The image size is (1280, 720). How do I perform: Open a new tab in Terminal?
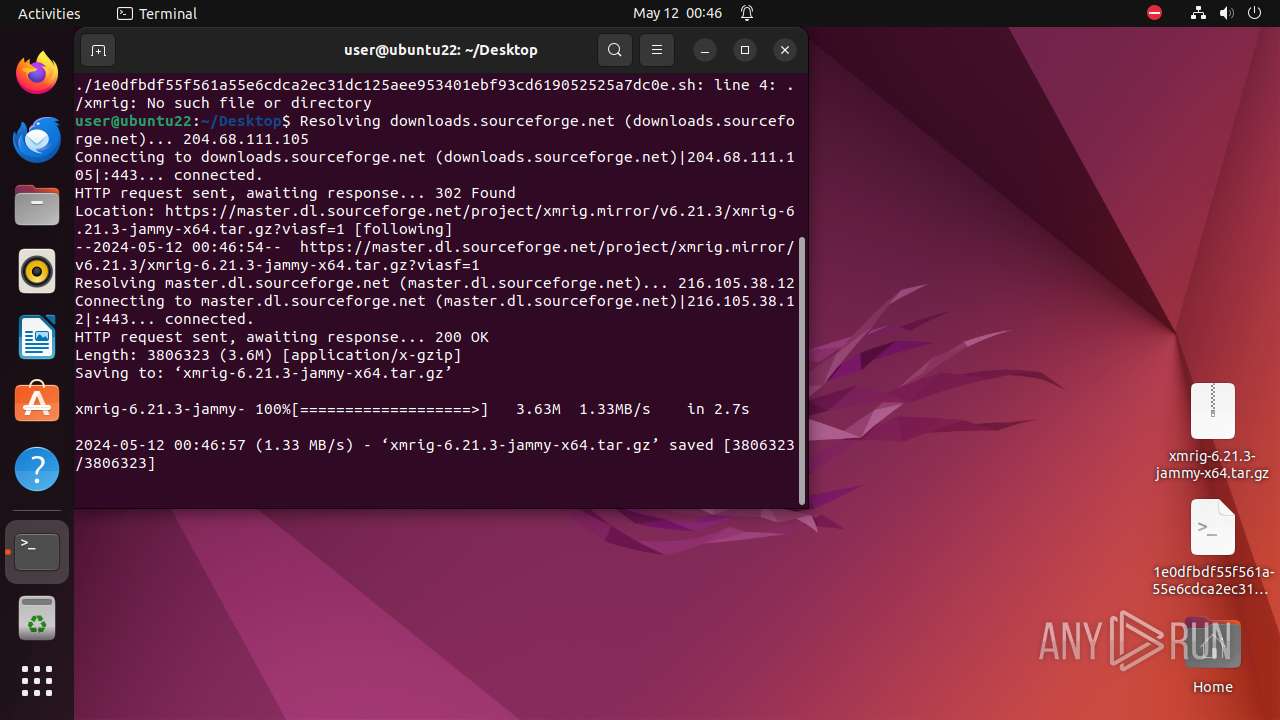point(98,50)
